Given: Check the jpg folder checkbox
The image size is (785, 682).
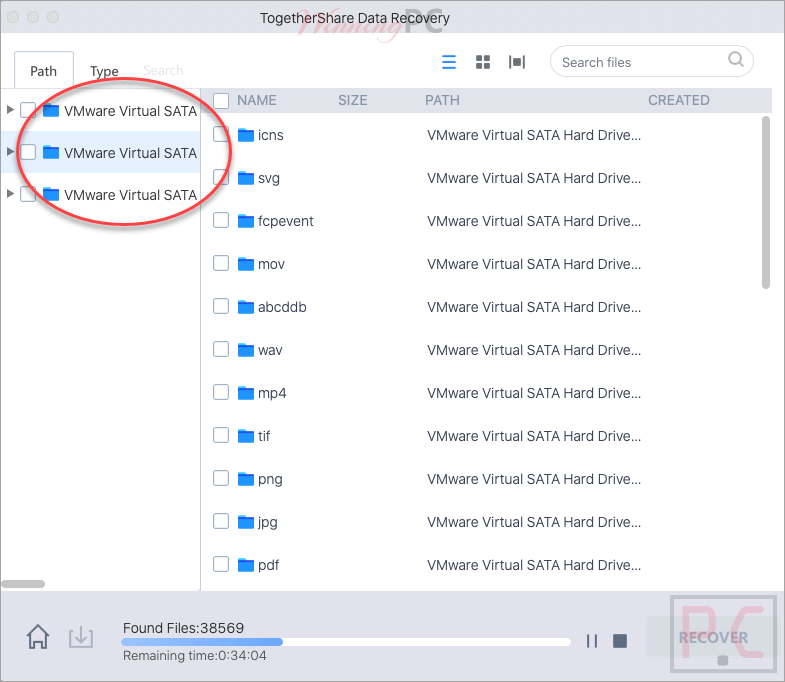Looking at the screenshot, I should [x=221, y=521].
